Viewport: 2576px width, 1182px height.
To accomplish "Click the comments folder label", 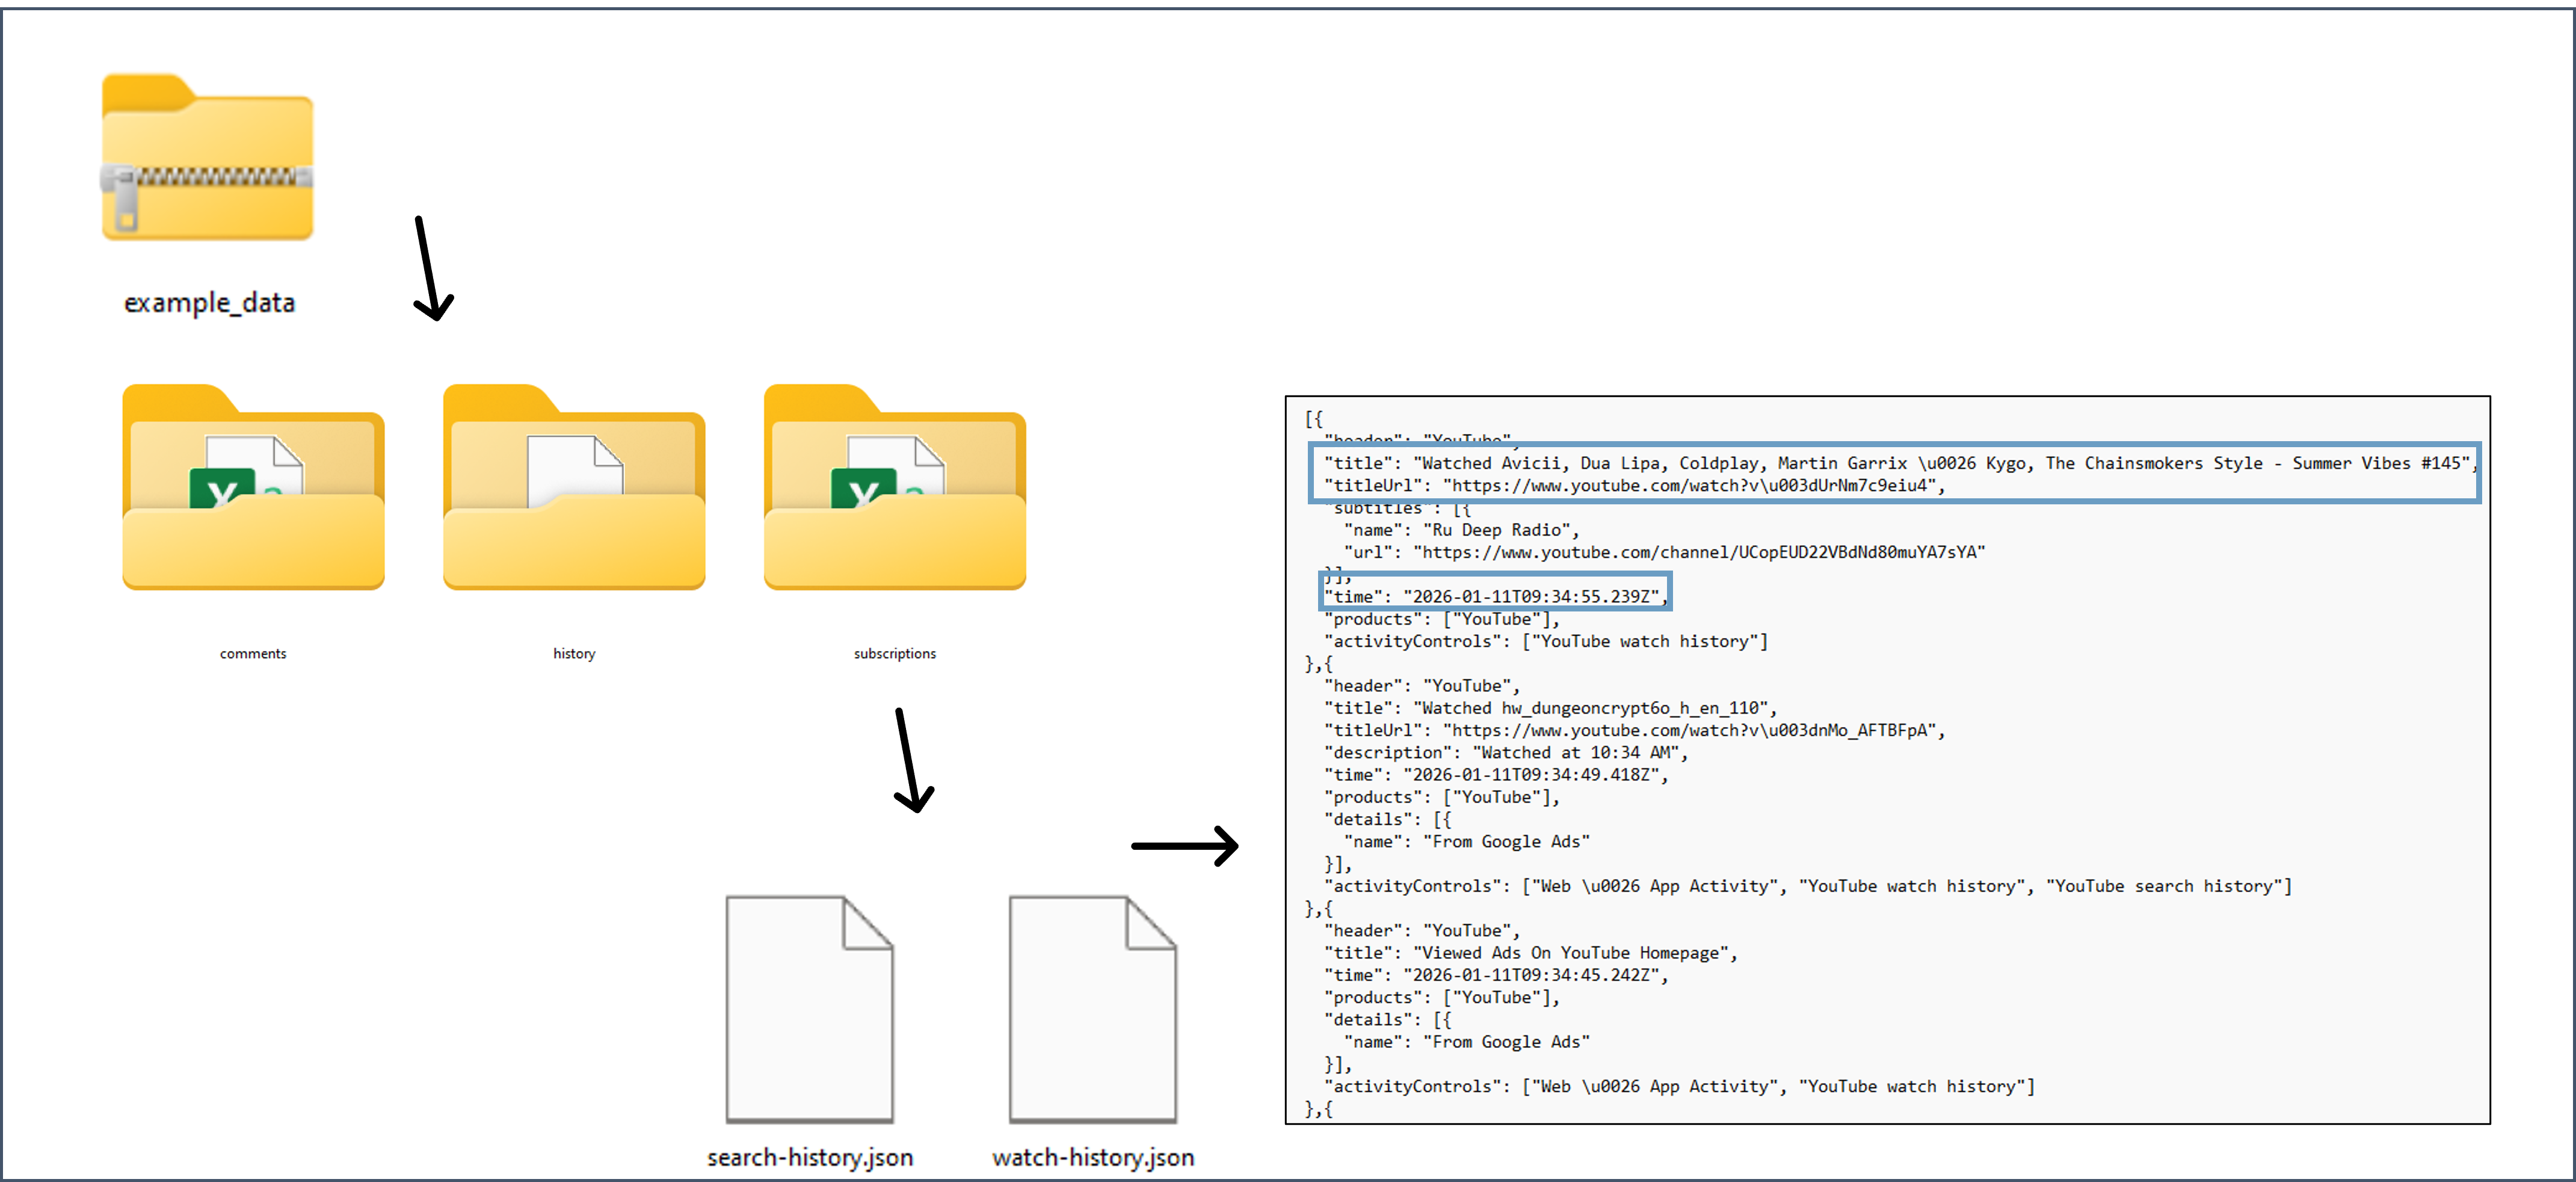I will tap(253, 653).
